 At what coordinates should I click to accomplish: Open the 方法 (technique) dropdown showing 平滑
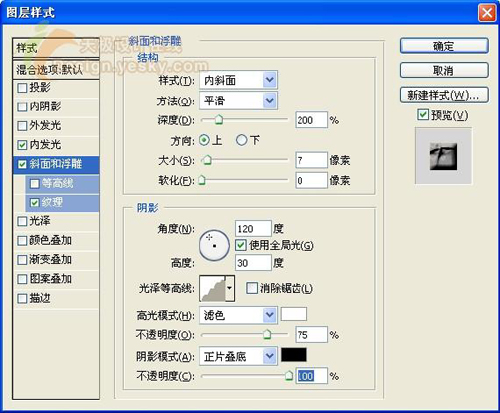(238, 101)
